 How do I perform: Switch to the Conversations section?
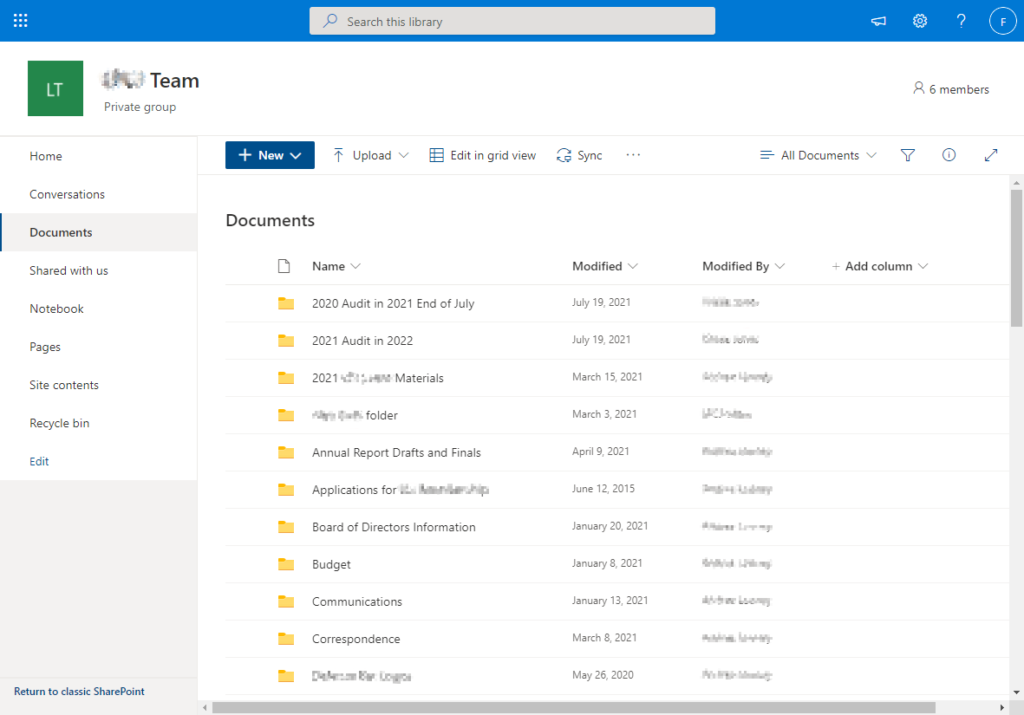point(67,194)
